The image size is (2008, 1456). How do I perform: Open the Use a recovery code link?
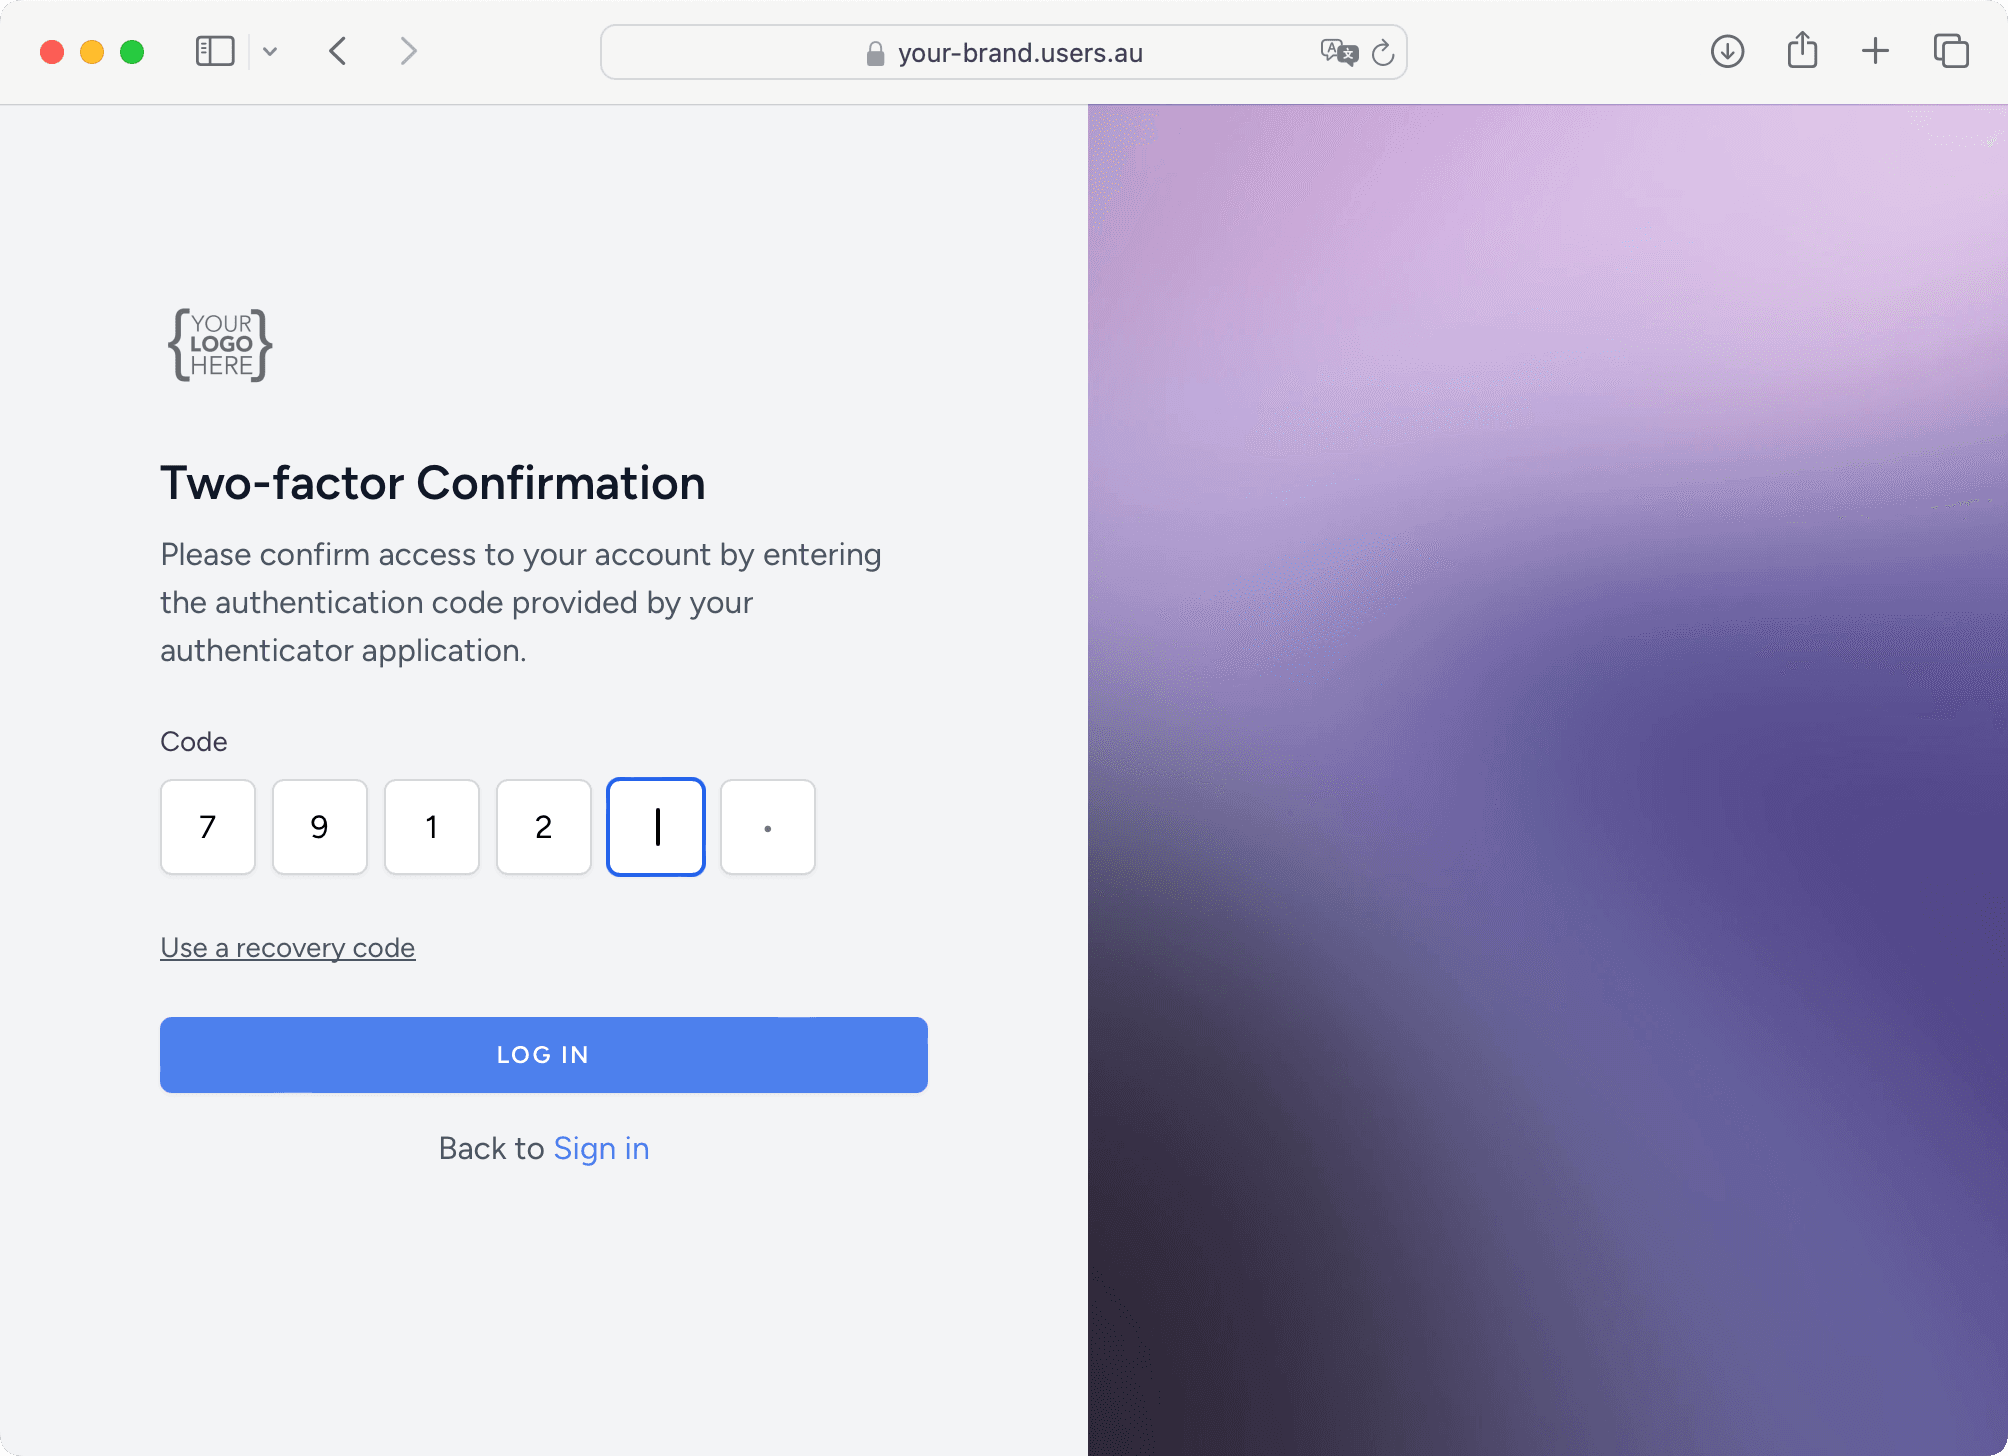[287, 947]
